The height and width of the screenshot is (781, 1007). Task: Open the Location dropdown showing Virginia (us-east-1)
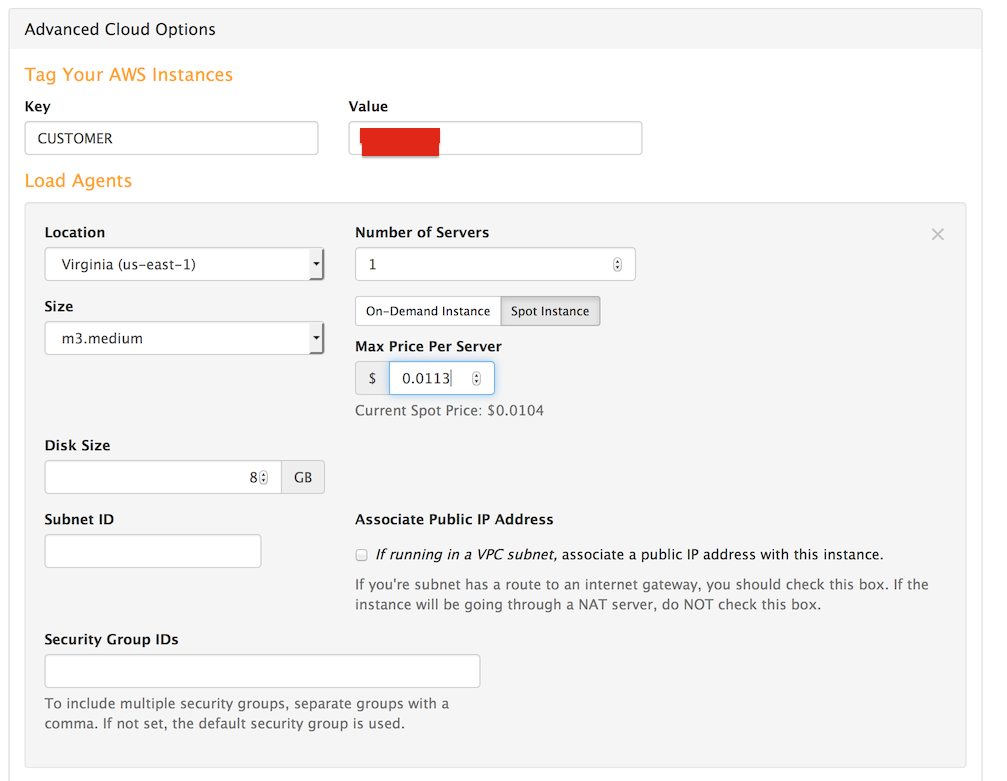click(184, 264)
